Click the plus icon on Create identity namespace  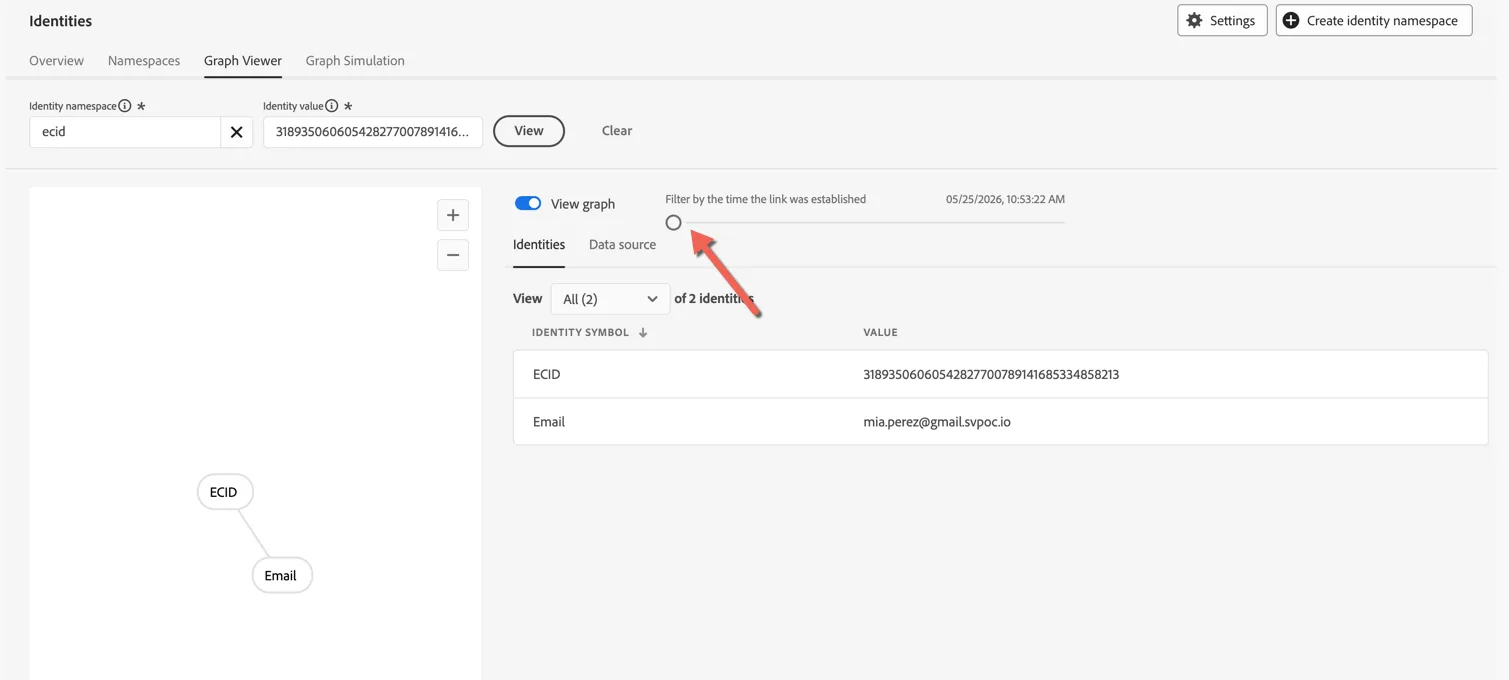pos(1291,20)
